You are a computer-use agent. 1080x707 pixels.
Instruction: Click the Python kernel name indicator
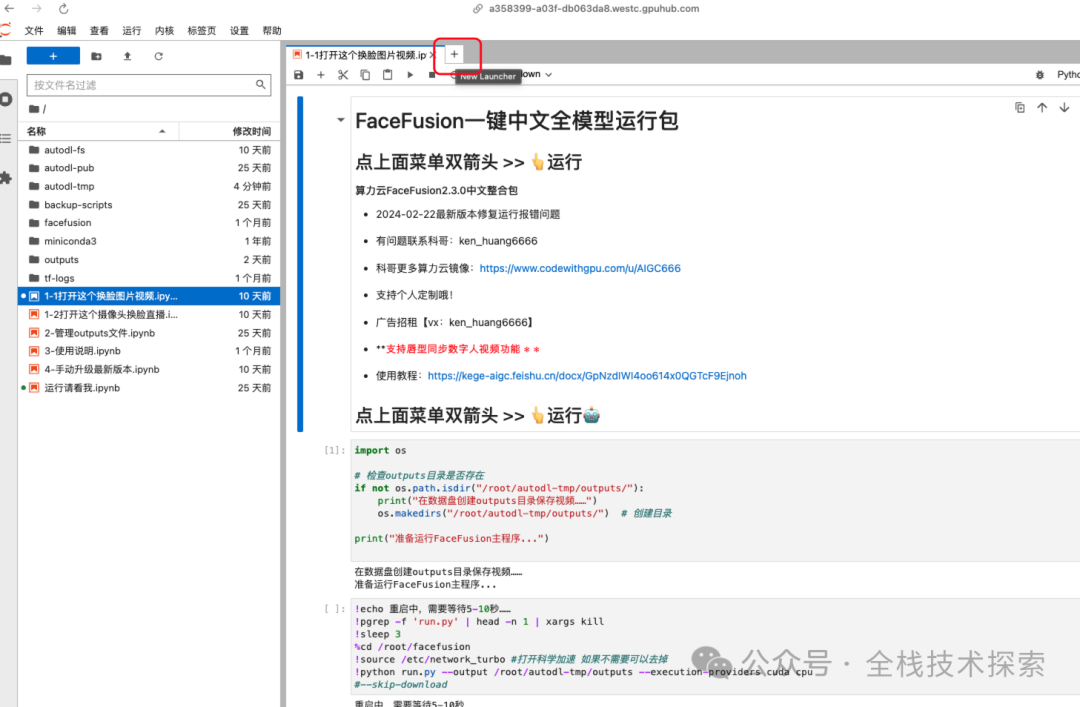(1068, 74)
